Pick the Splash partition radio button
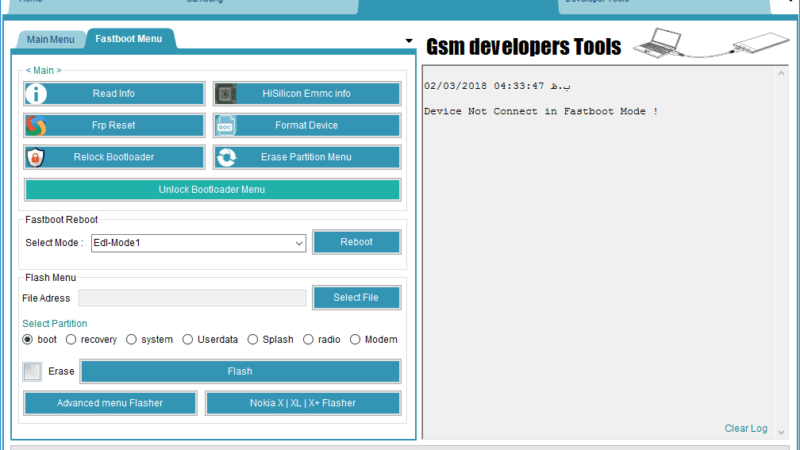The width and height of the screenshot is (800, 450). point(253,339)
